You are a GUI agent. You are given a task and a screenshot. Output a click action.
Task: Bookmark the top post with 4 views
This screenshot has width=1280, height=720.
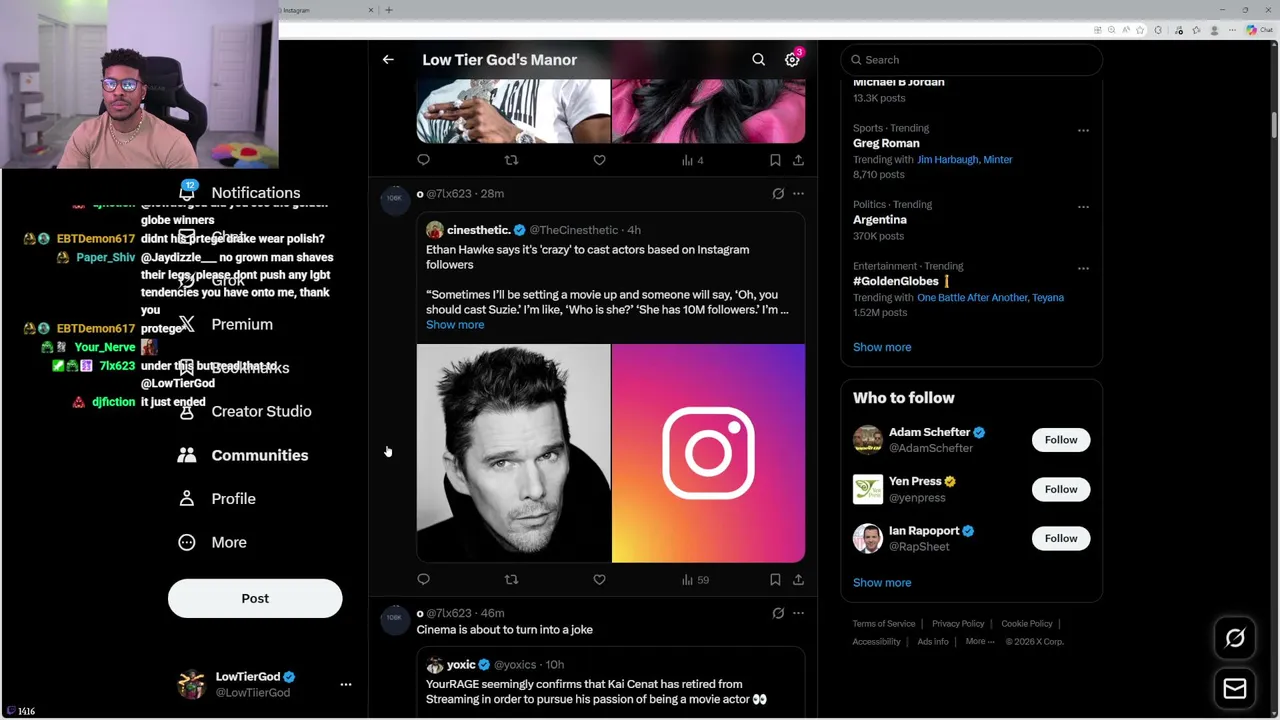coord(775,160)
